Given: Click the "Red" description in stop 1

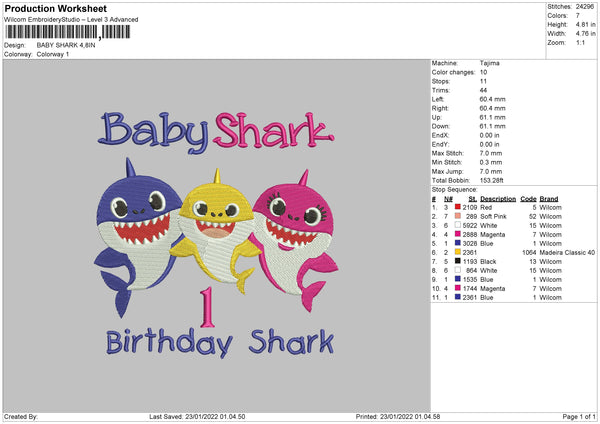Looking at the screenshot, I should pos(486,207).
